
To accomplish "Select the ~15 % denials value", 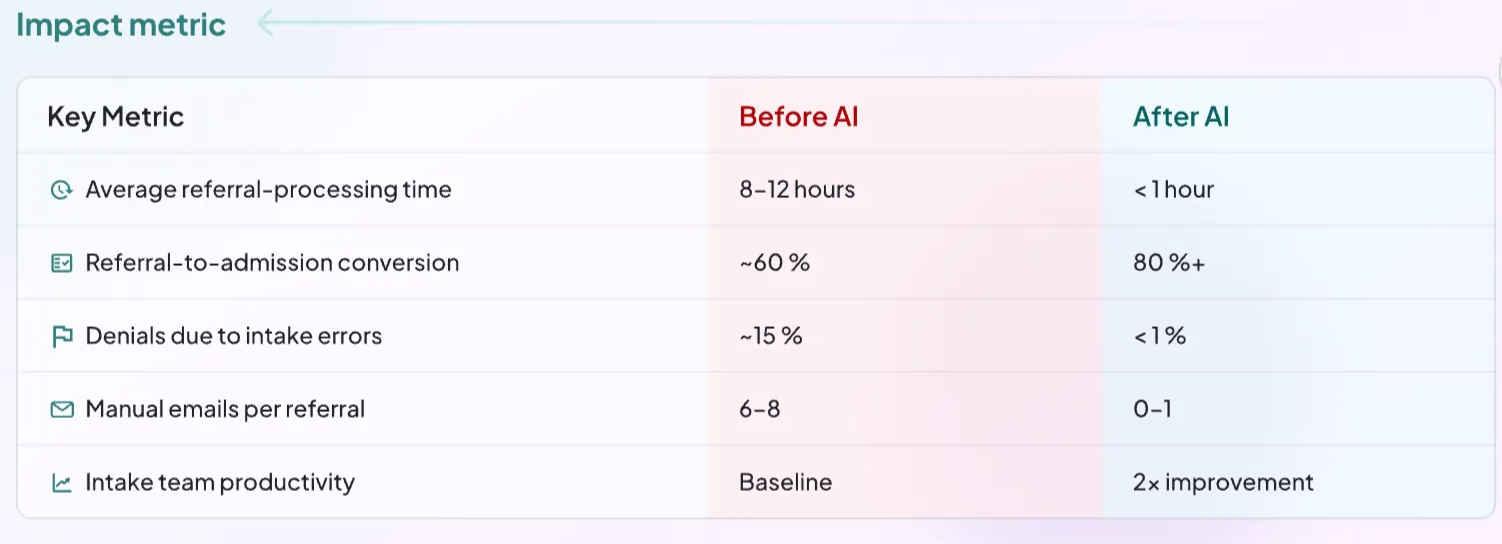I will tap(771, 336).
